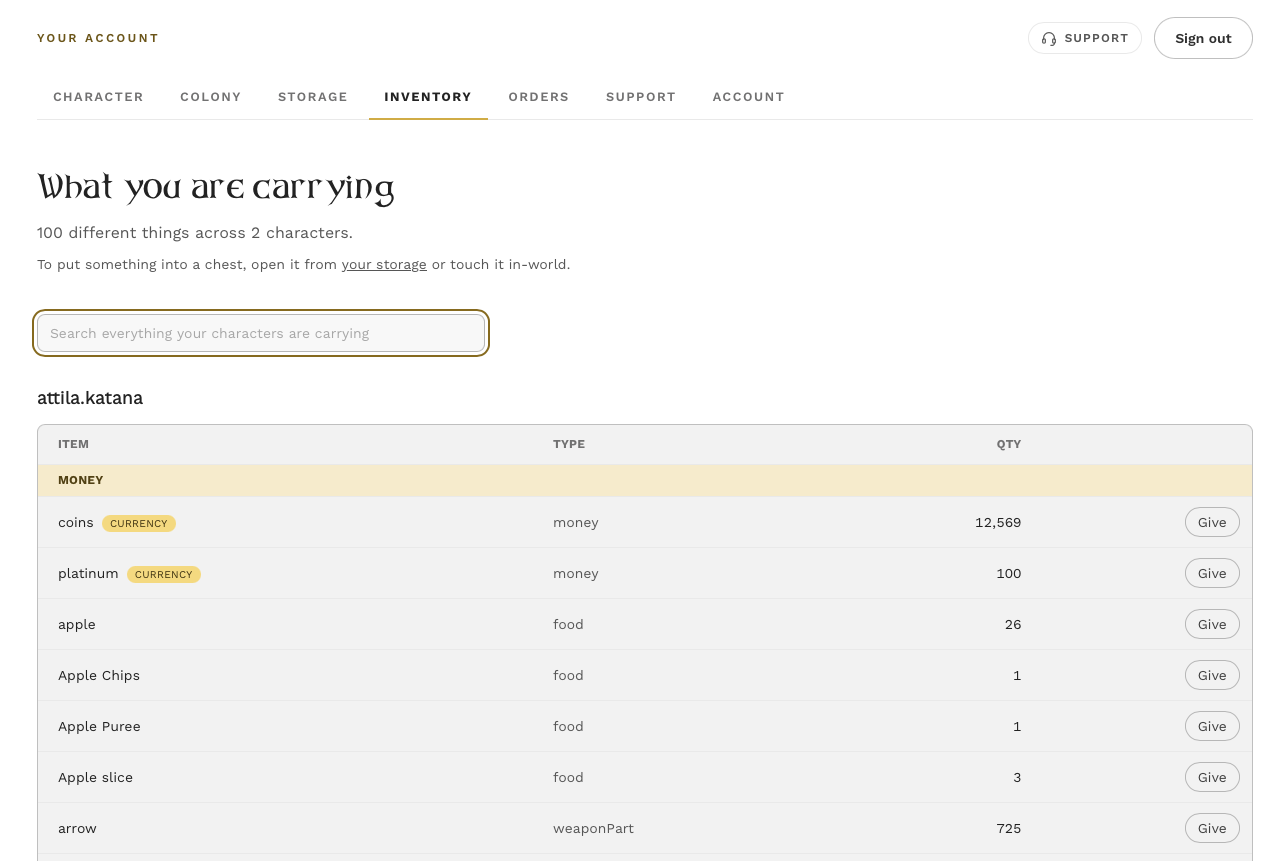This screenshot has height=861, width=1274.
Task: Click Give for platinum
Action: [1212, 573]
